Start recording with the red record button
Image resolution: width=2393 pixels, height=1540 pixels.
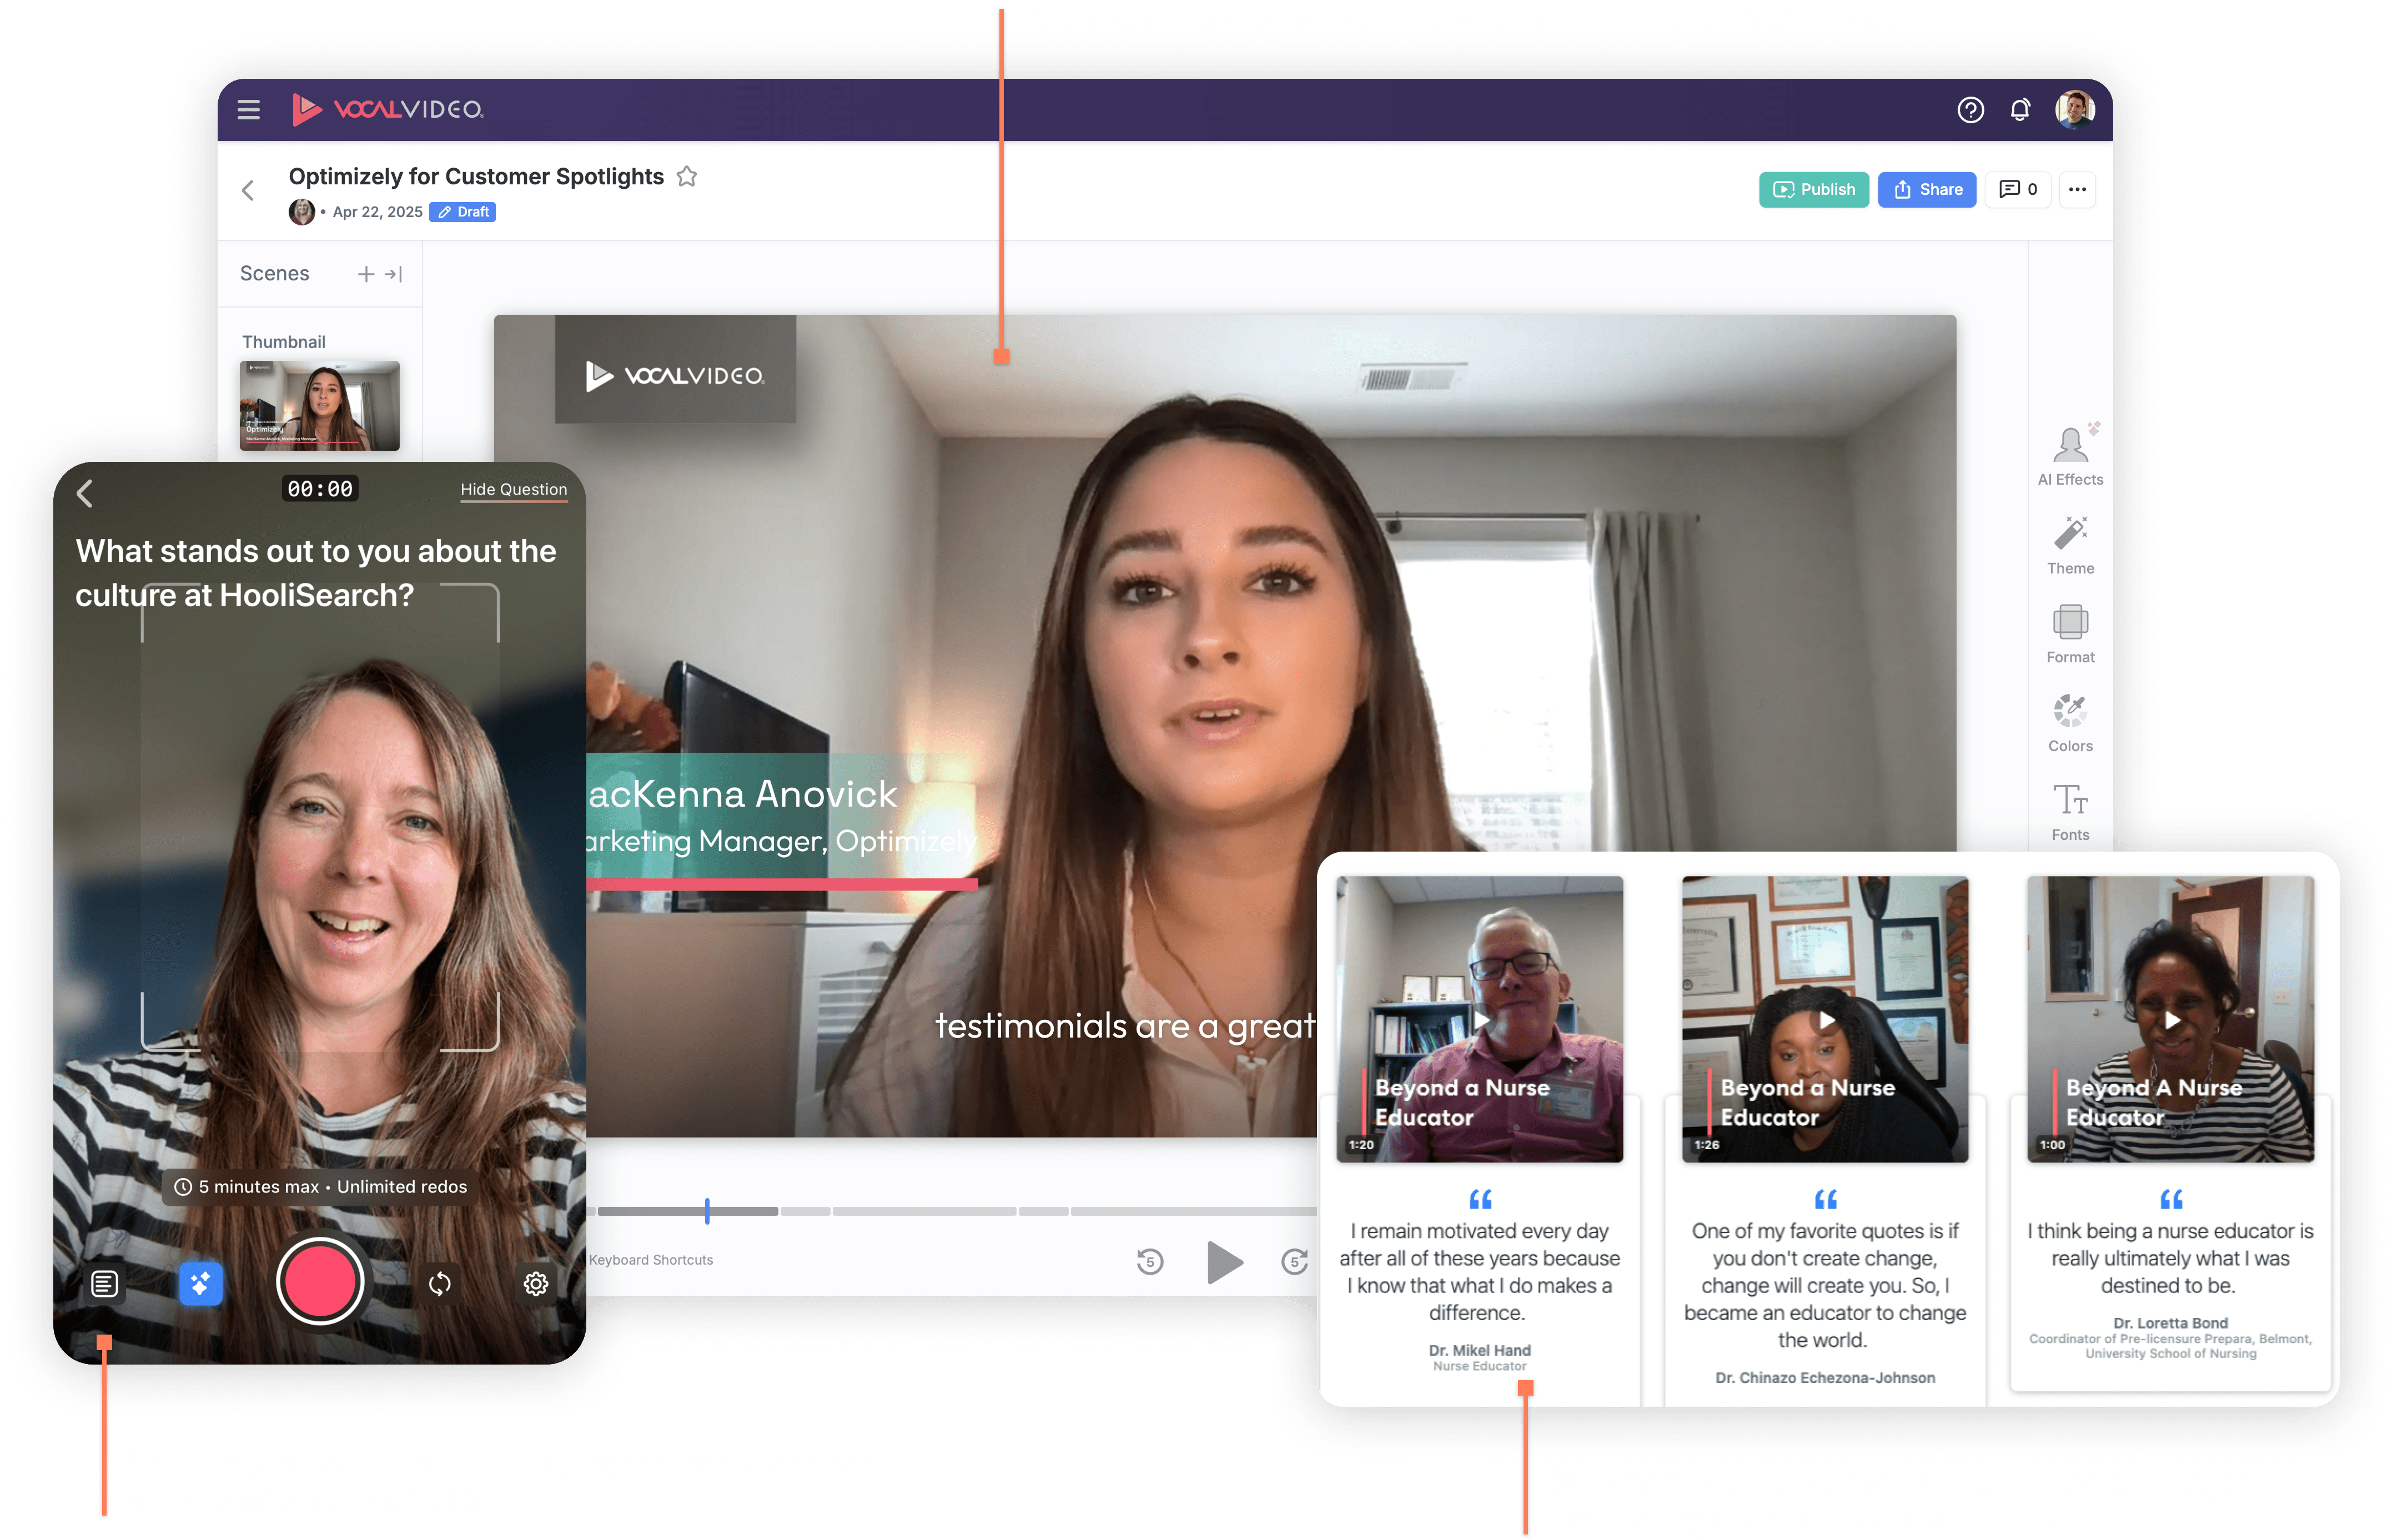pyautogui.click(x=320, y=1282)
